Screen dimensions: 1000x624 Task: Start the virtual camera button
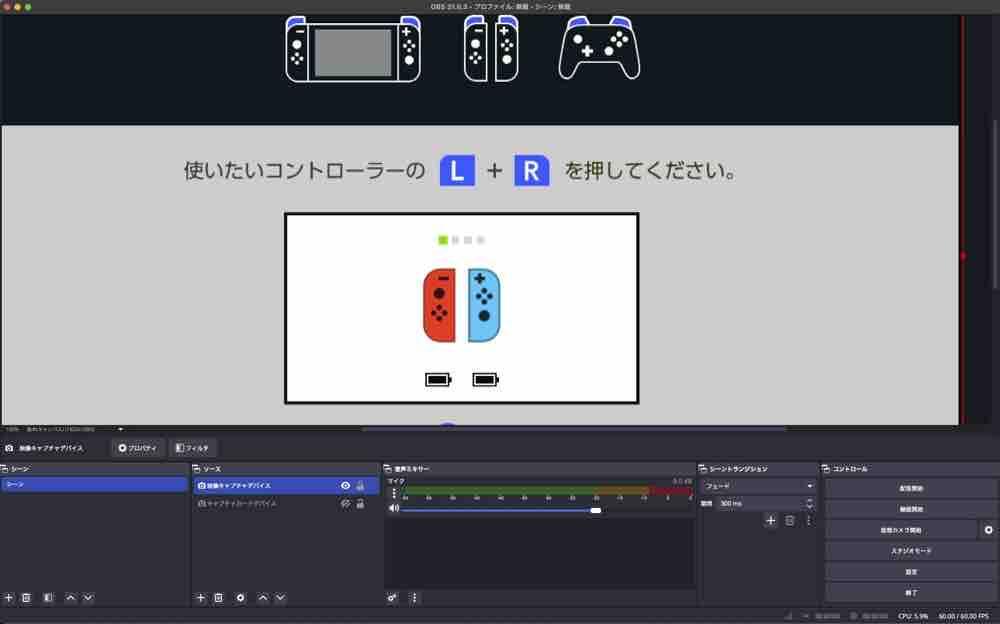tap(901, 530)
